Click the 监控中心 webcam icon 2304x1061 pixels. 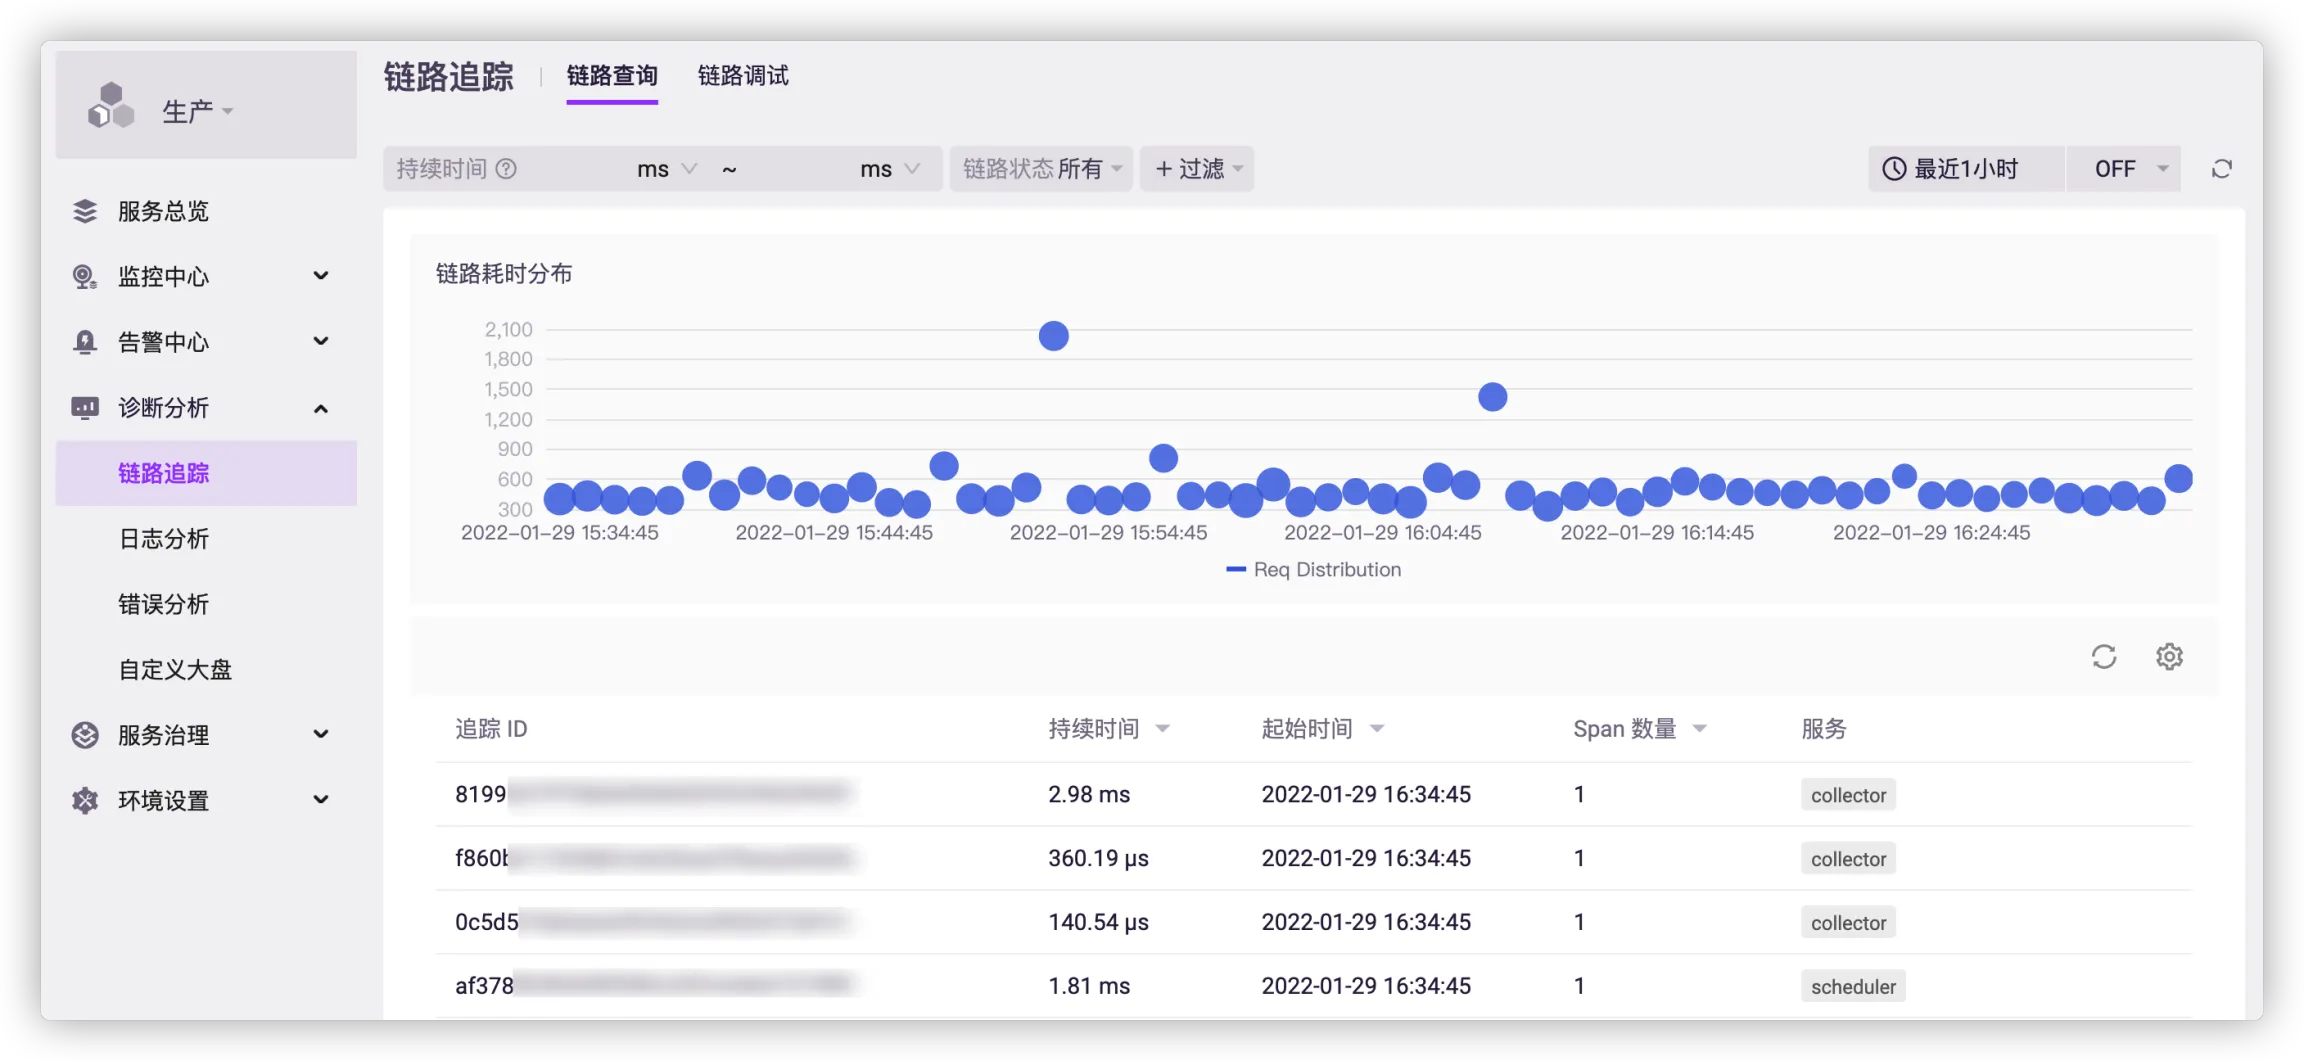(85, 277)
